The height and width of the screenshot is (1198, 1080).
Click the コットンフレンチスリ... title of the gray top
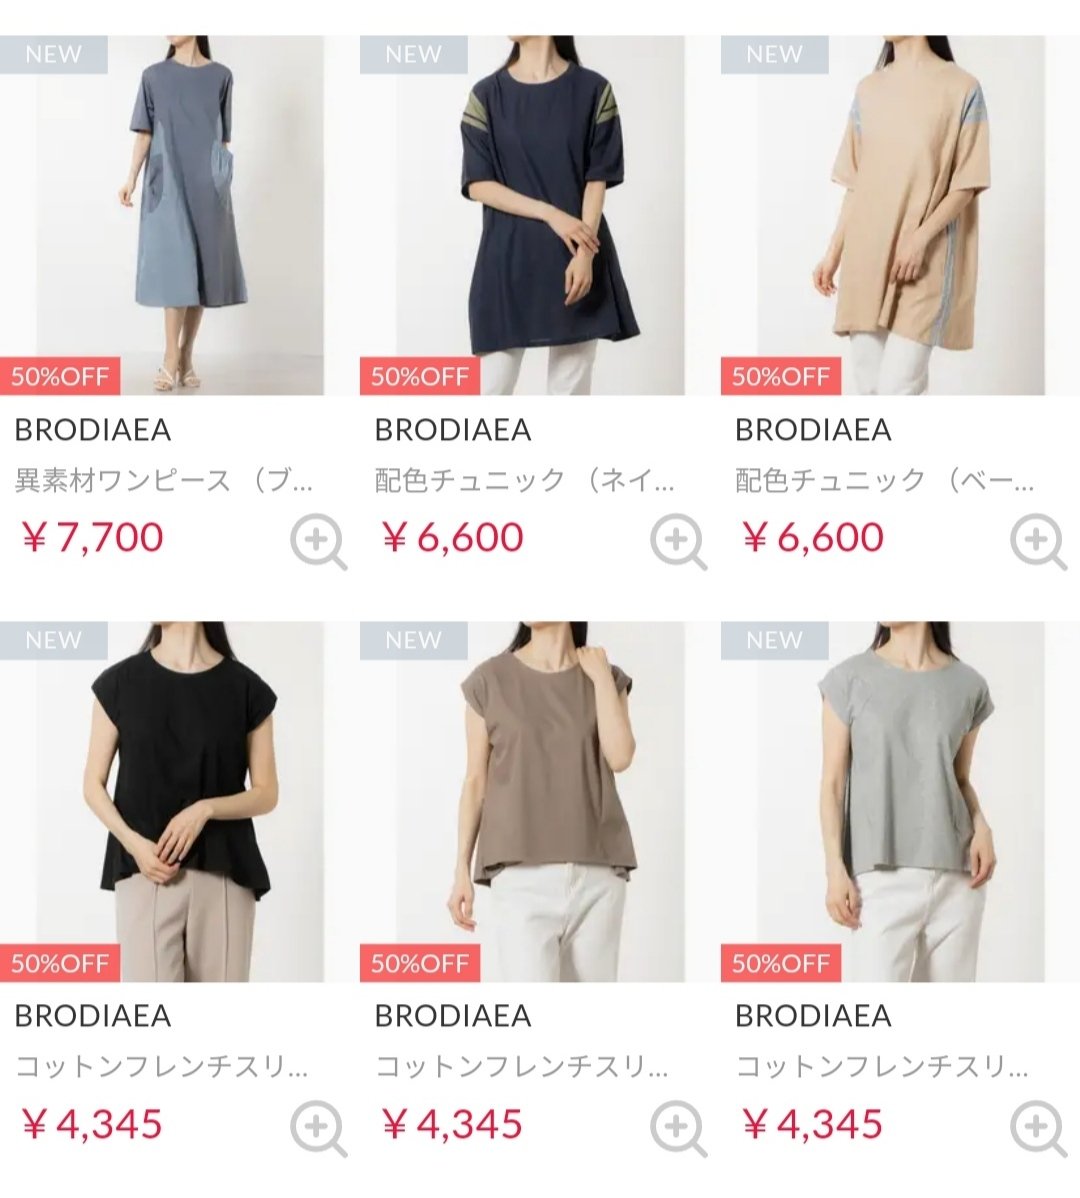pyautogui.click(x=881, y=1067)
